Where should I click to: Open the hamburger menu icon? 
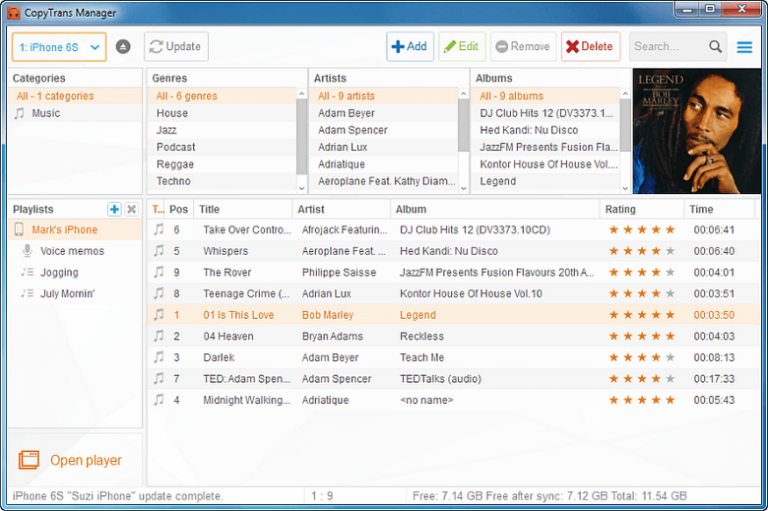click(744, 47)
